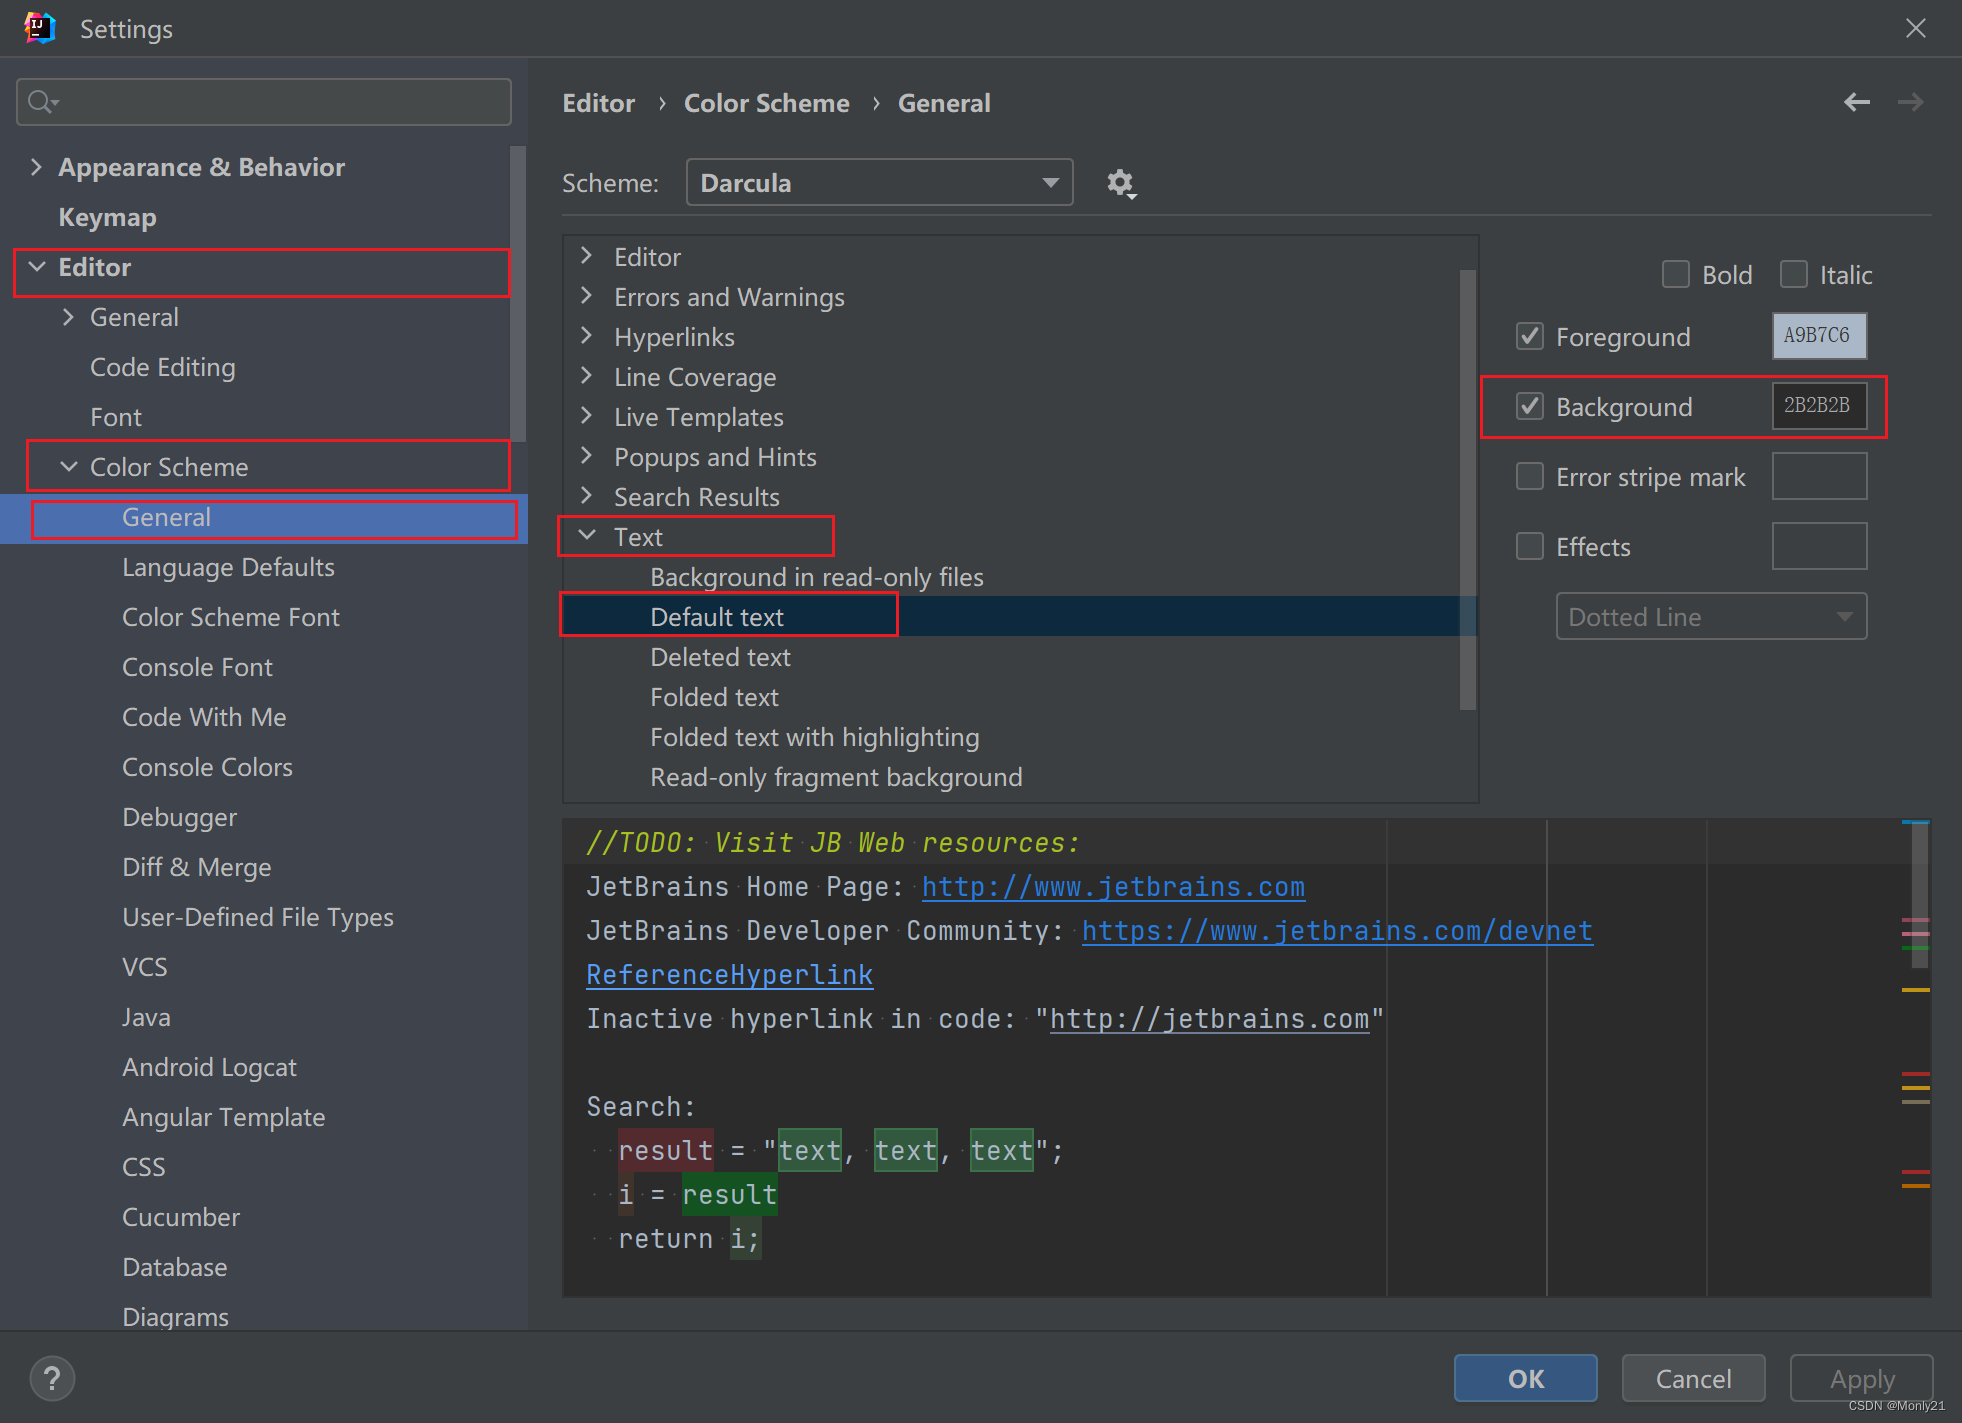Screen dimensions: 1962x1423
Task: Enable the Italic checkbox
Action: [x=1794, y=274]
